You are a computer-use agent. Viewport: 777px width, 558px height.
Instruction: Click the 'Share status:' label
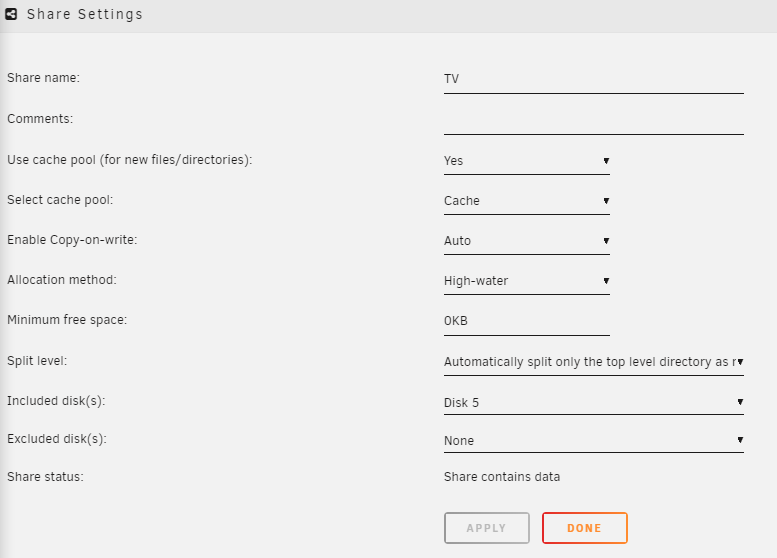[x=46, y=477]
